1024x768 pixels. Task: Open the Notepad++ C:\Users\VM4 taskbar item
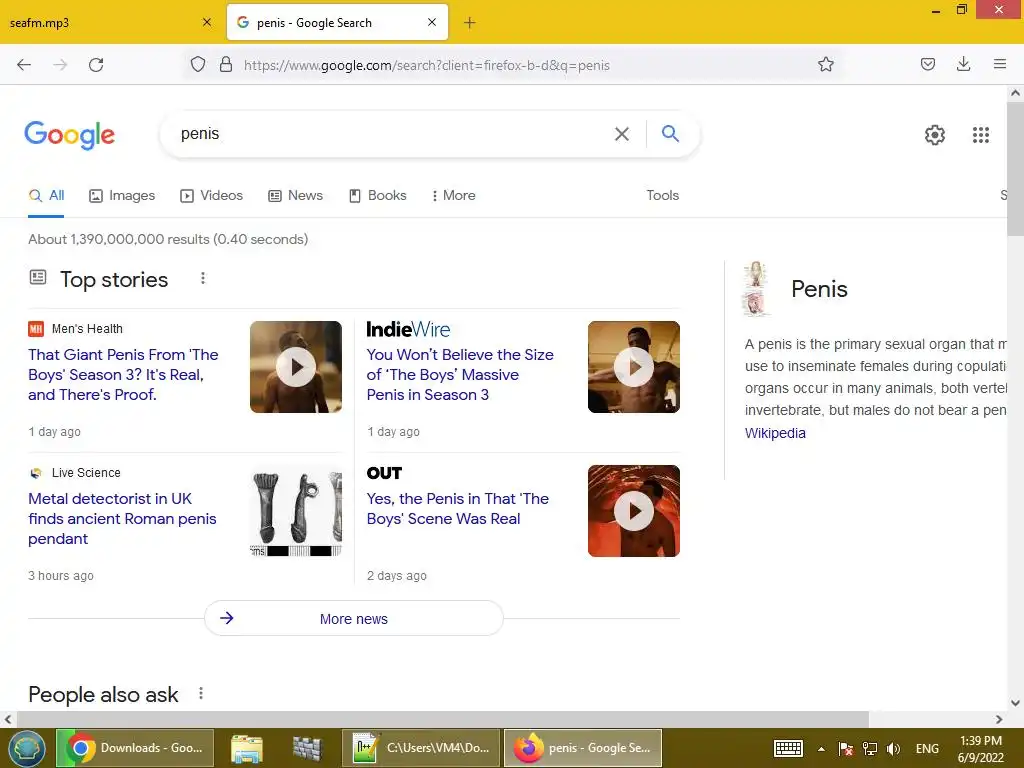(x=421, y=748)
